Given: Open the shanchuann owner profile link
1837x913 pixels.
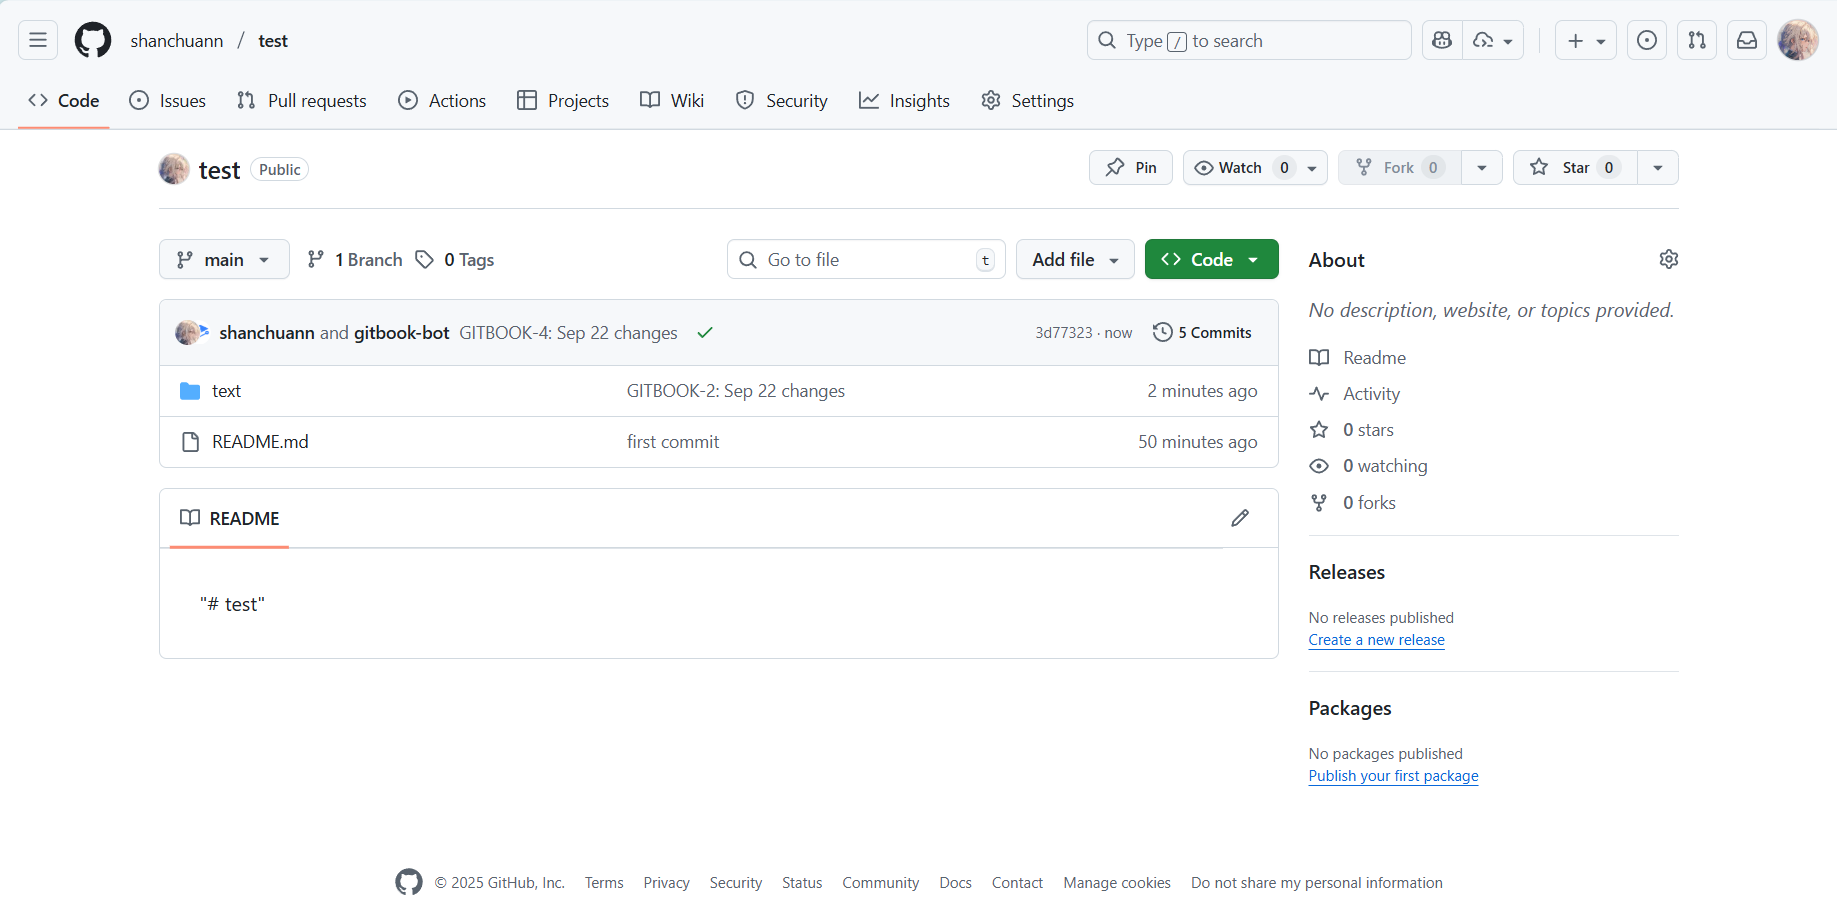Looking at the screenshot, I should 177,41.
